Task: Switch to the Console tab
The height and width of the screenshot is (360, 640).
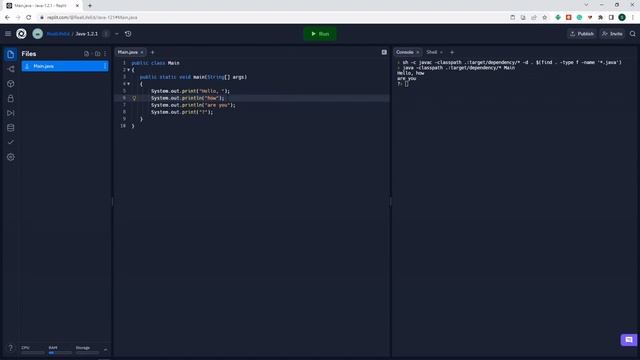Action: [404, 52]
